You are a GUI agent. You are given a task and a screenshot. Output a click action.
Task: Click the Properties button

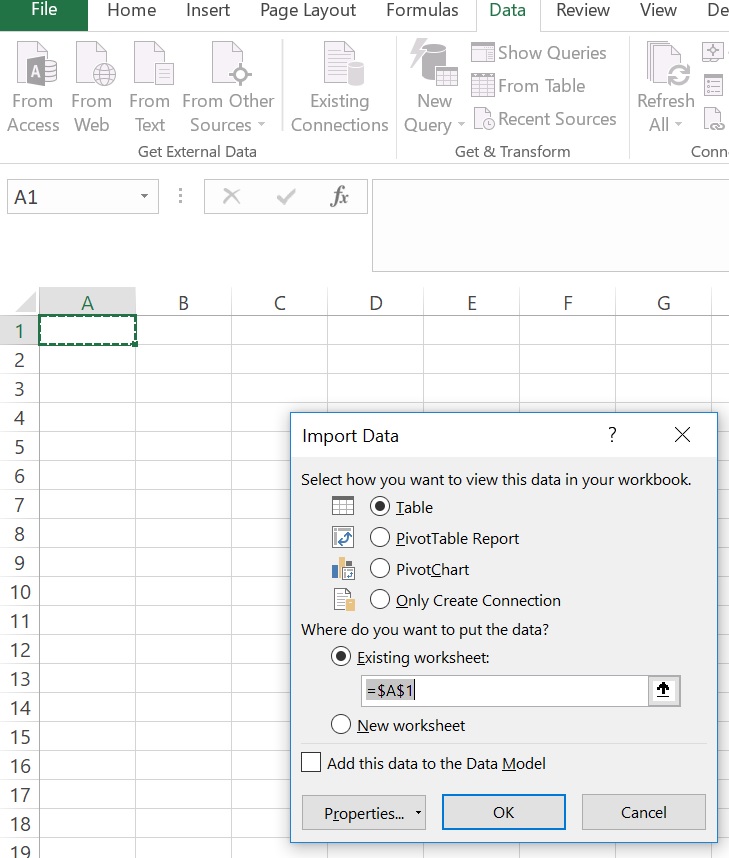(364, 813)
